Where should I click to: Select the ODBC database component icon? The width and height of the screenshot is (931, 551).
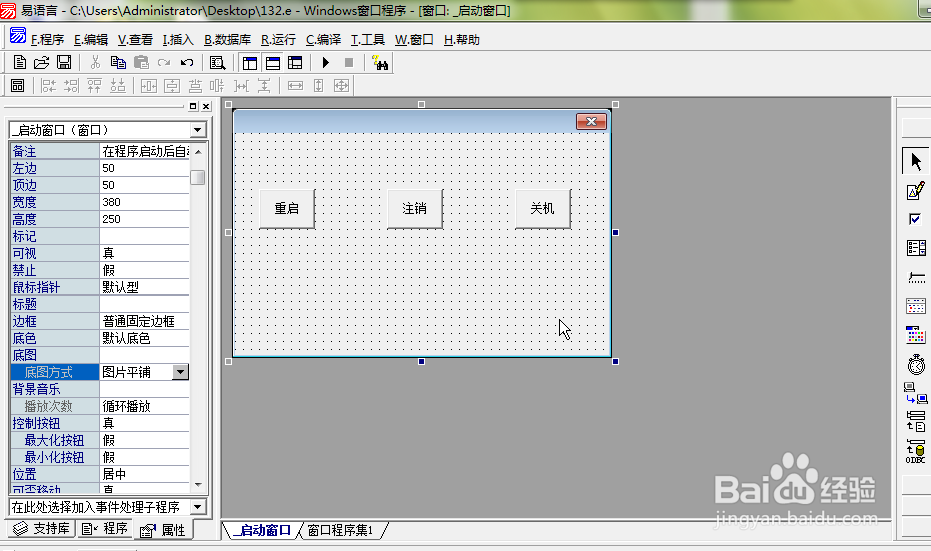coord(916,451)
